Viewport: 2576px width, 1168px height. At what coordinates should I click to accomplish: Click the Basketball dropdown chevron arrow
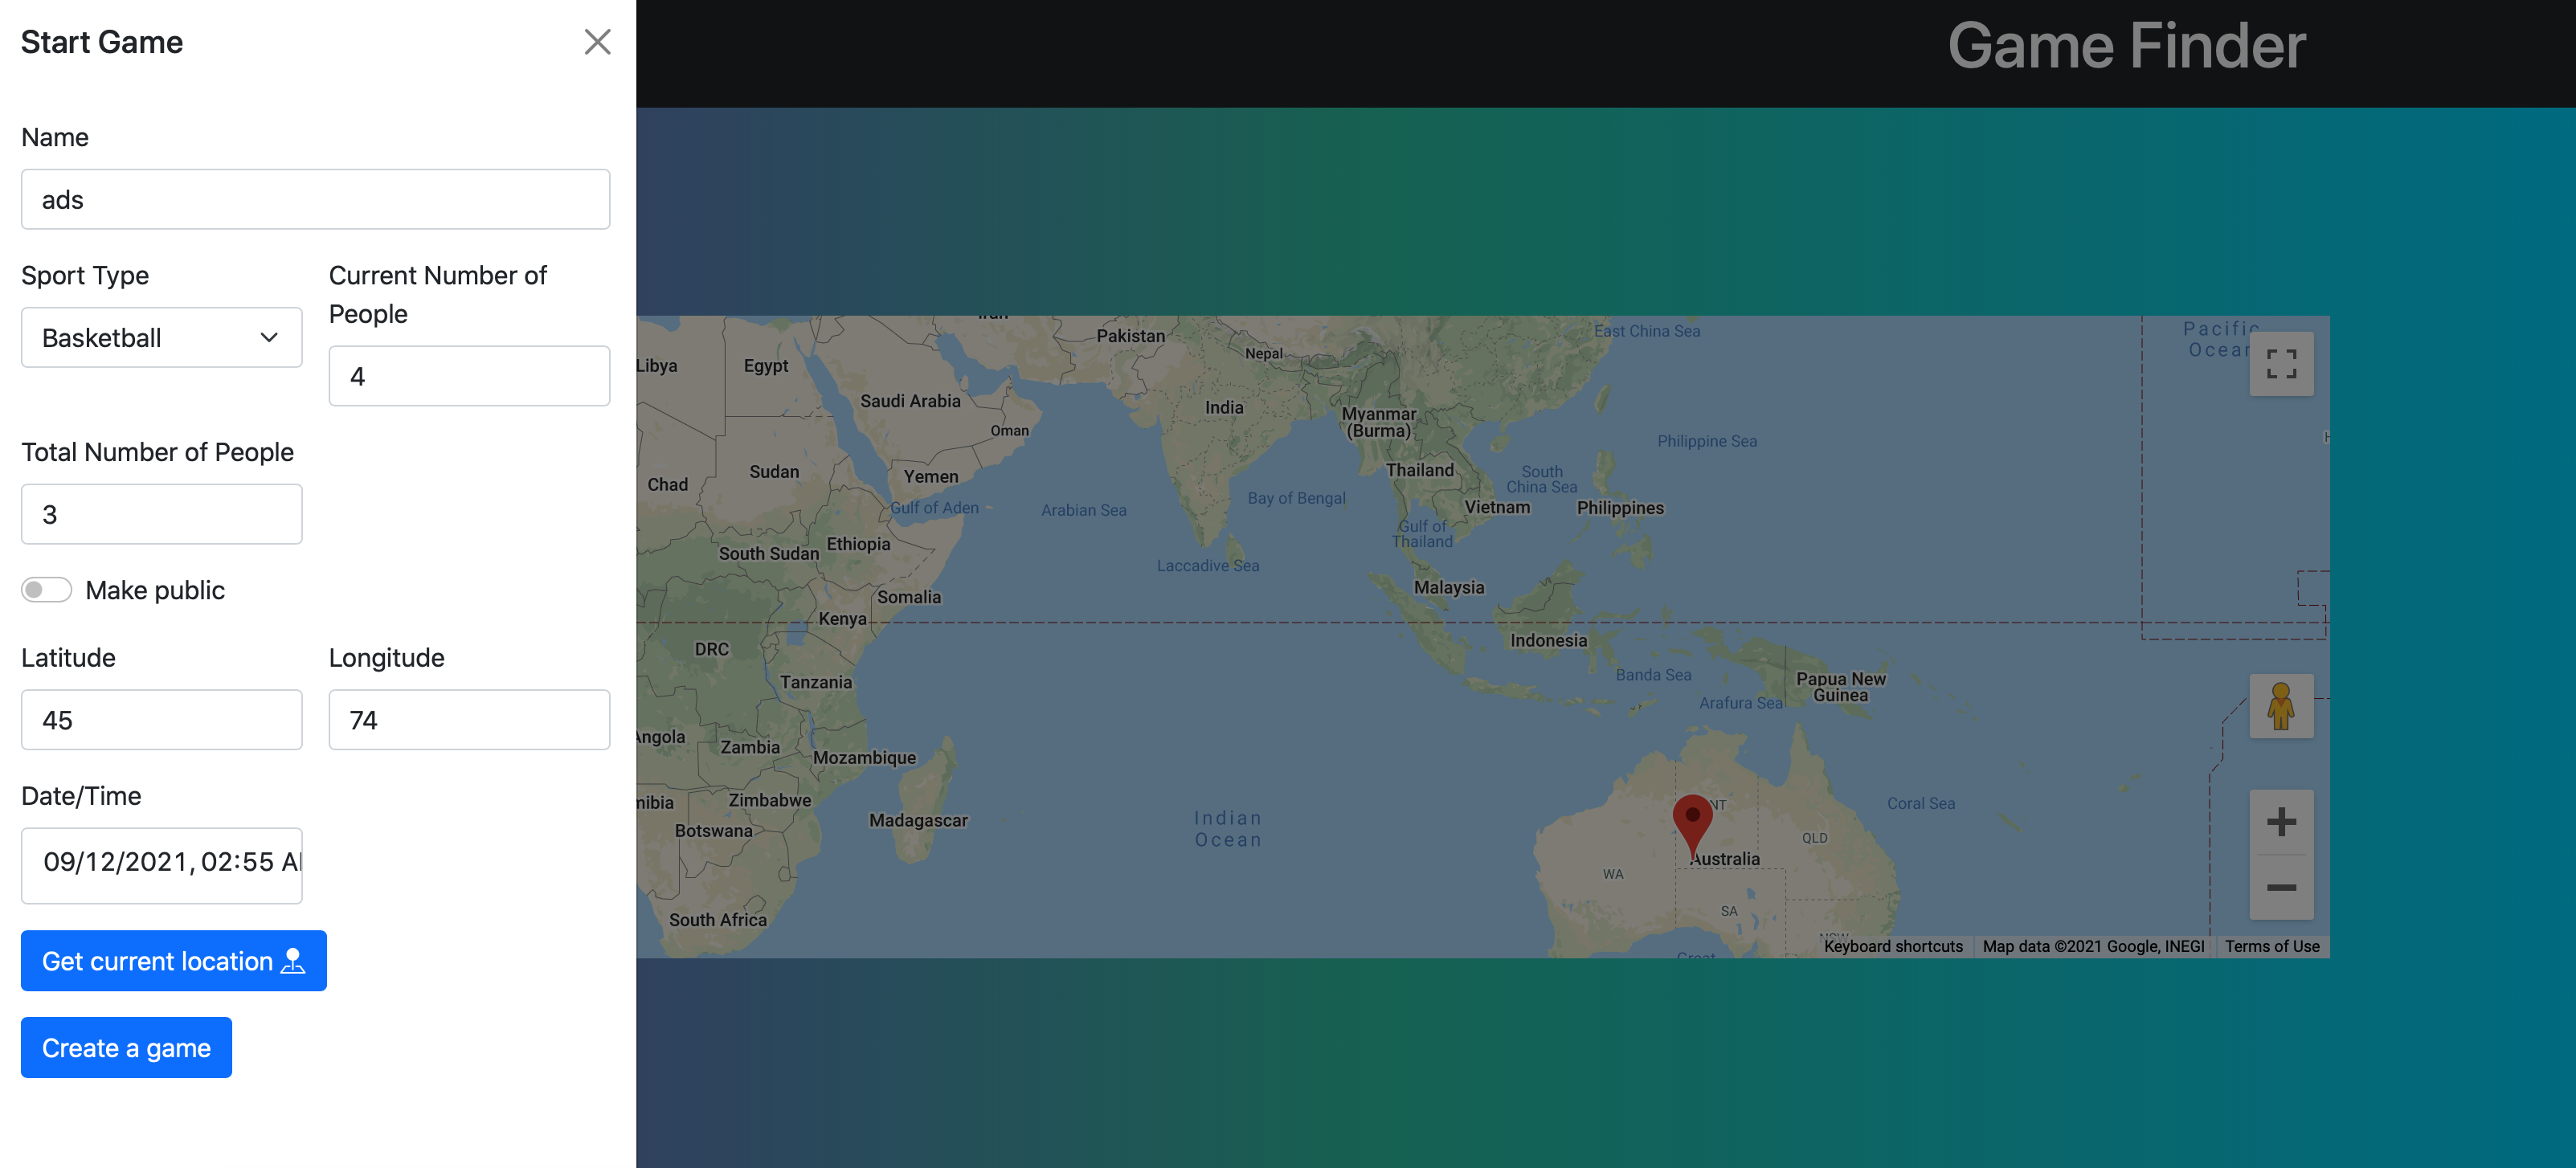269,338
